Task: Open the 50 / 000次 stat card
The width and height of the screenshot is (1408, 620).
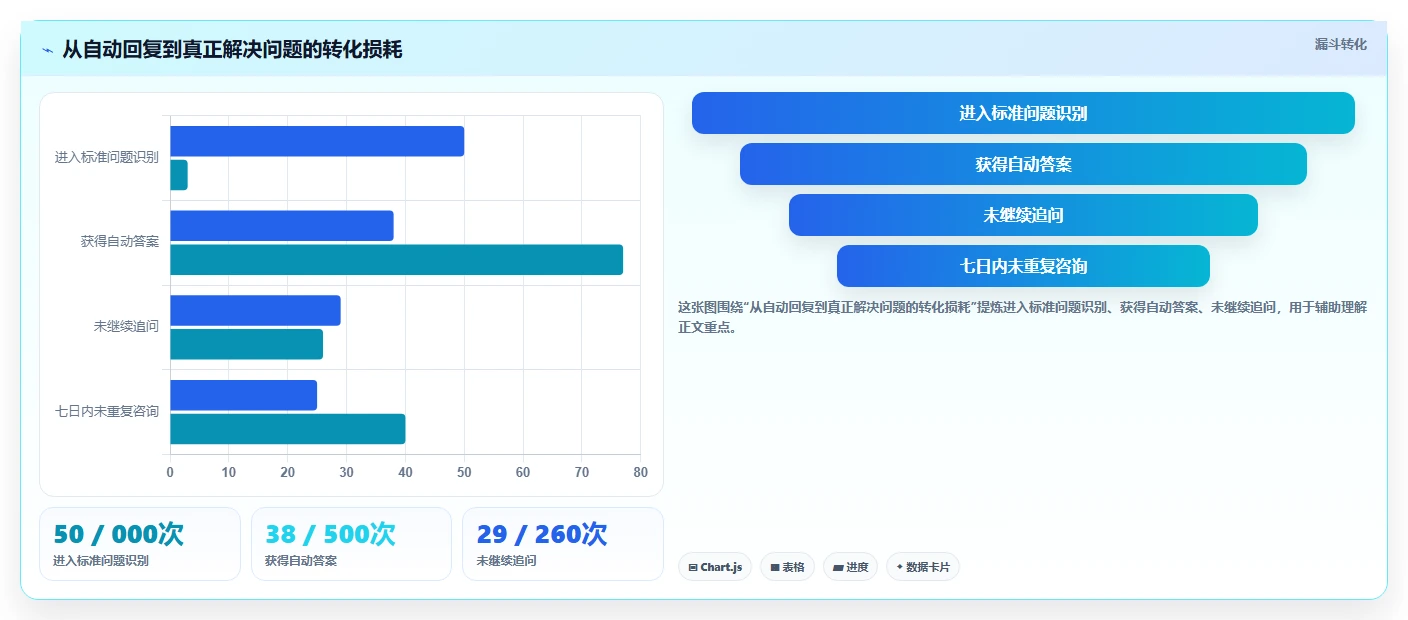Action: [140, 544]
